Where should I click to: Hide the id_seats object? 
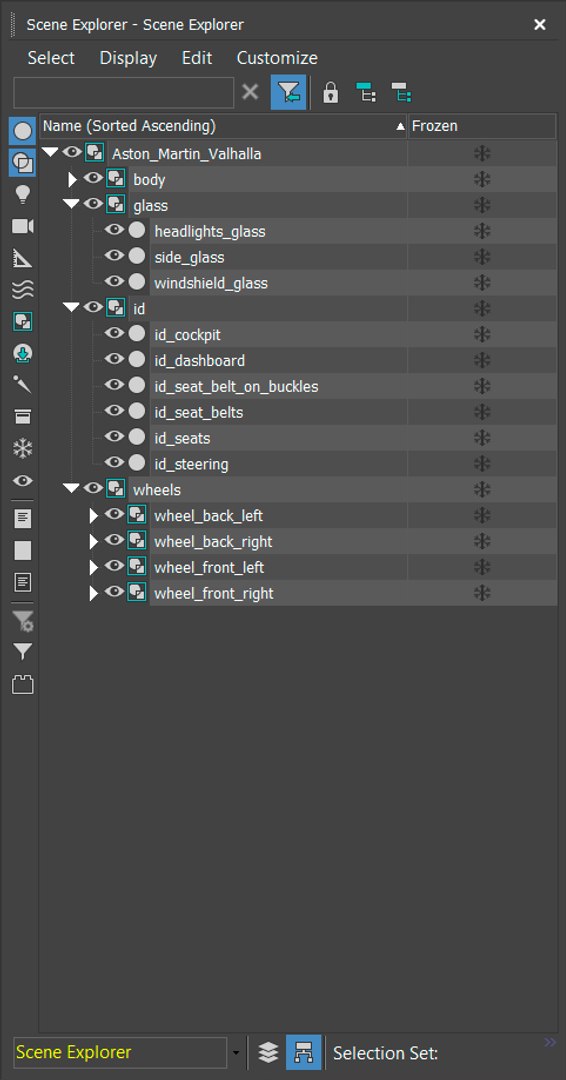(x=114, y=437)
